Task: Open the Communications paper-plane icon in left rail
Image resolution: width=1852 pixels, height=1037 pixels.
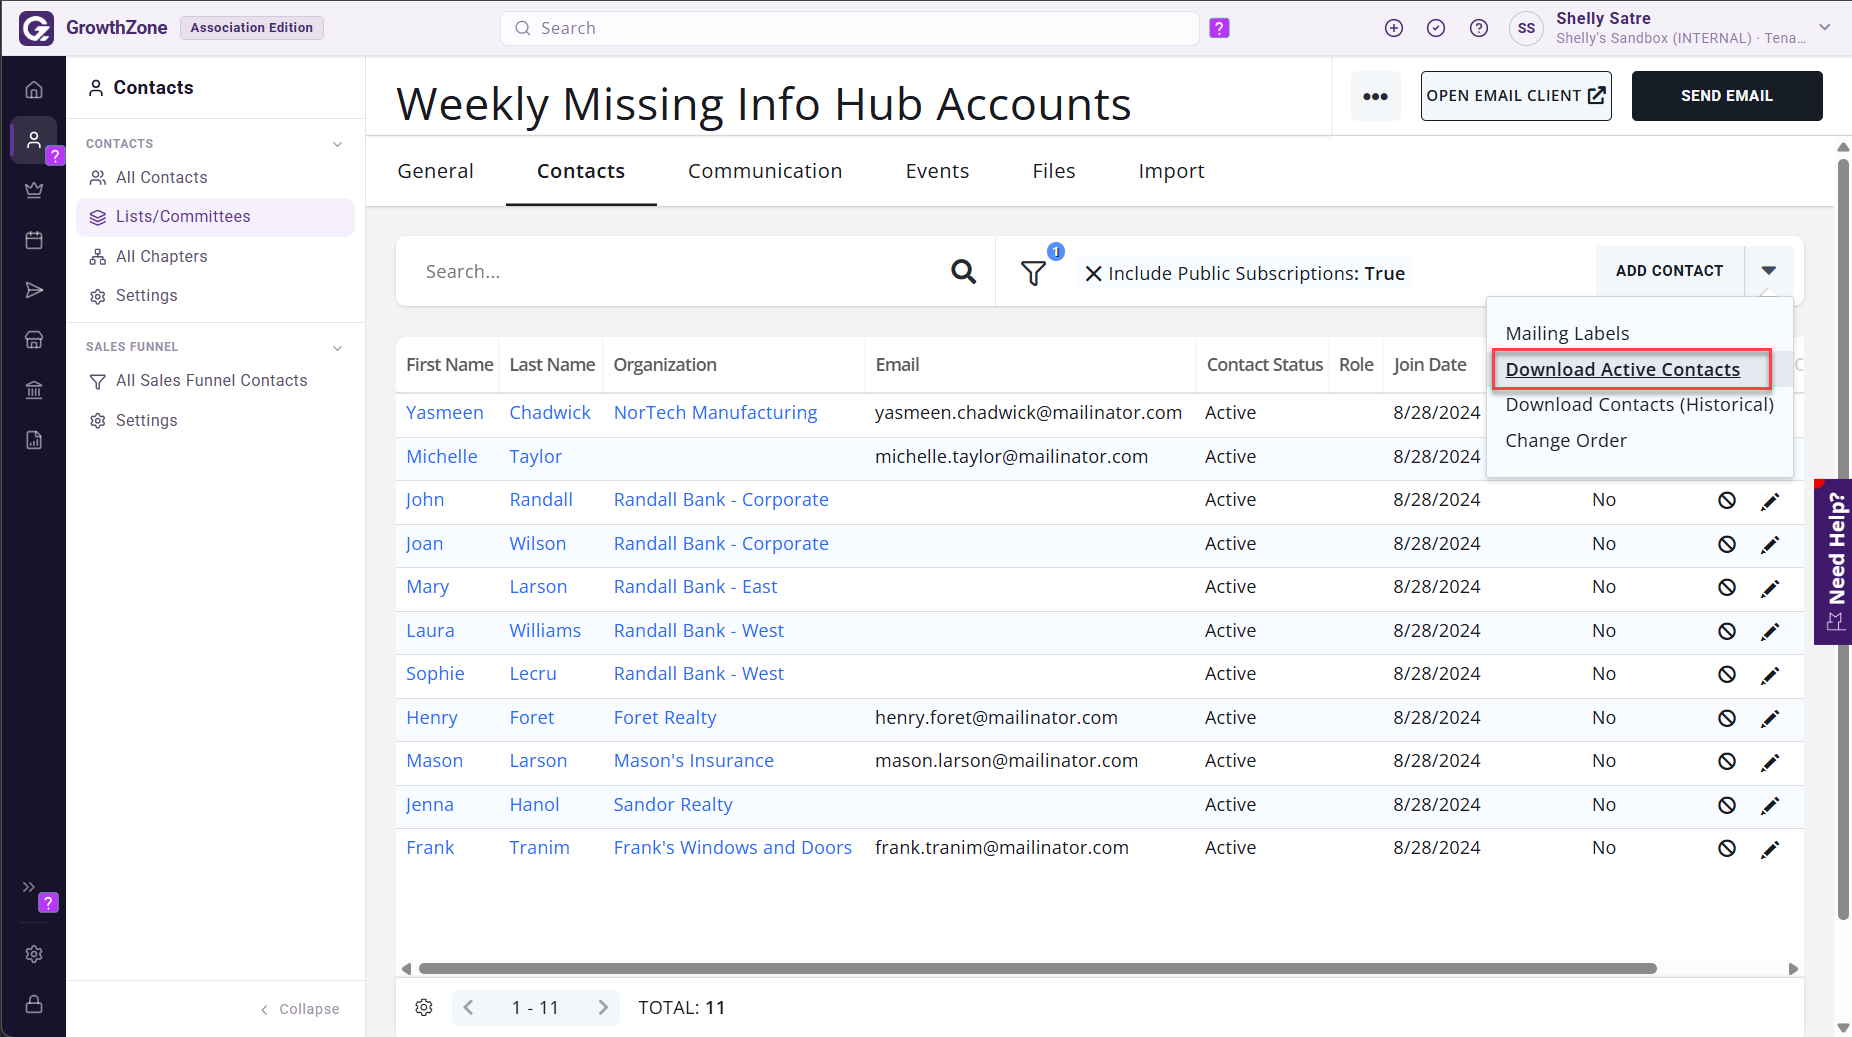Action: point(34,290)
